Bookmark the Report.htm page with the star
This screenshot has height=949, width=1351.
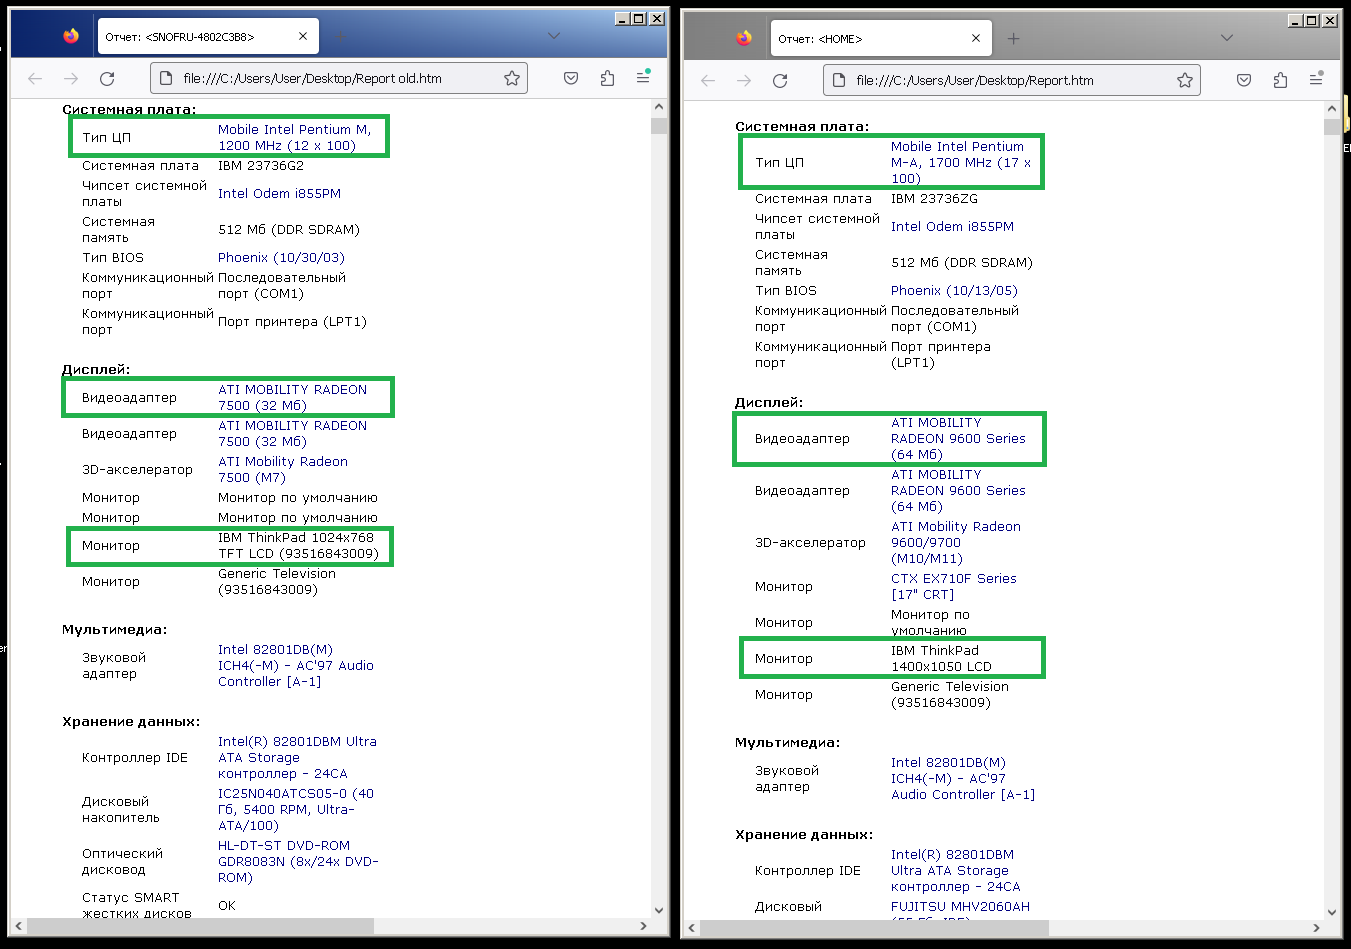click(1185, 80)
